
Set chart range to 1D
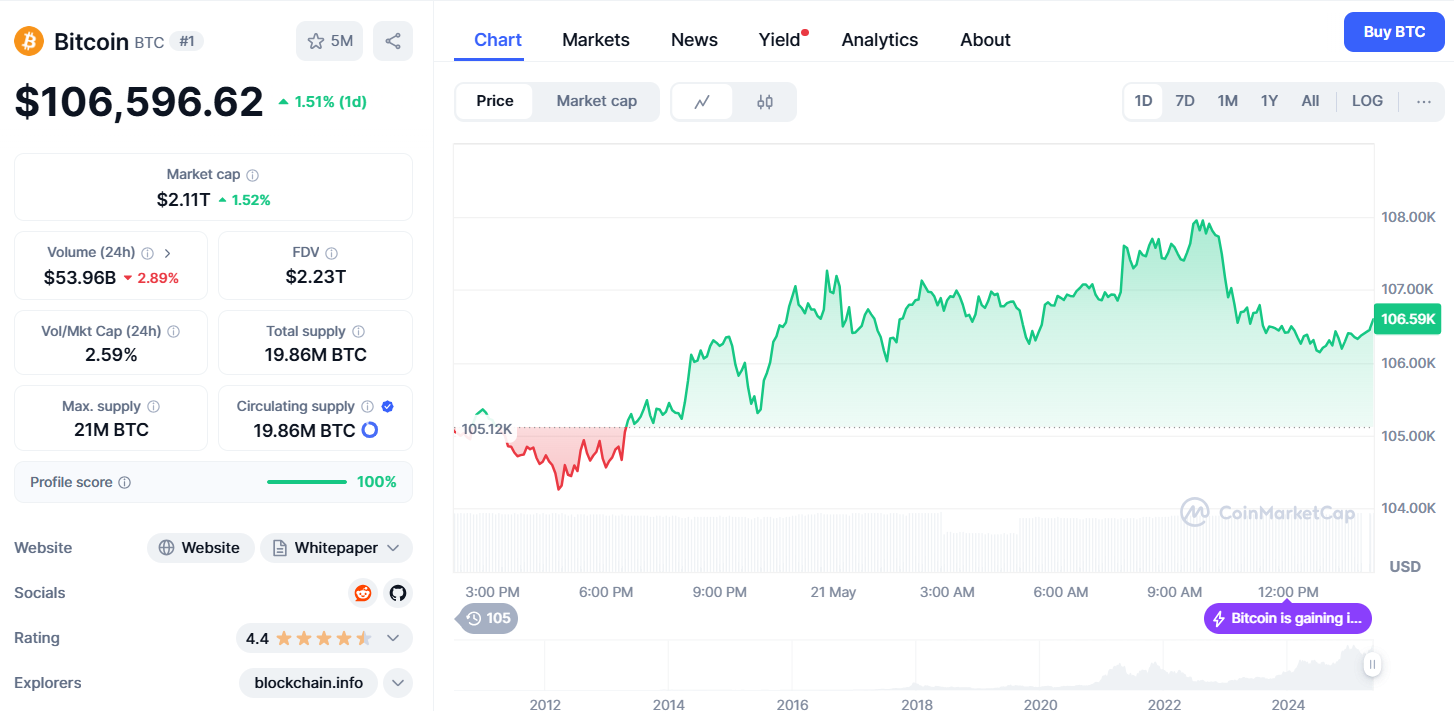point(1143,101)
